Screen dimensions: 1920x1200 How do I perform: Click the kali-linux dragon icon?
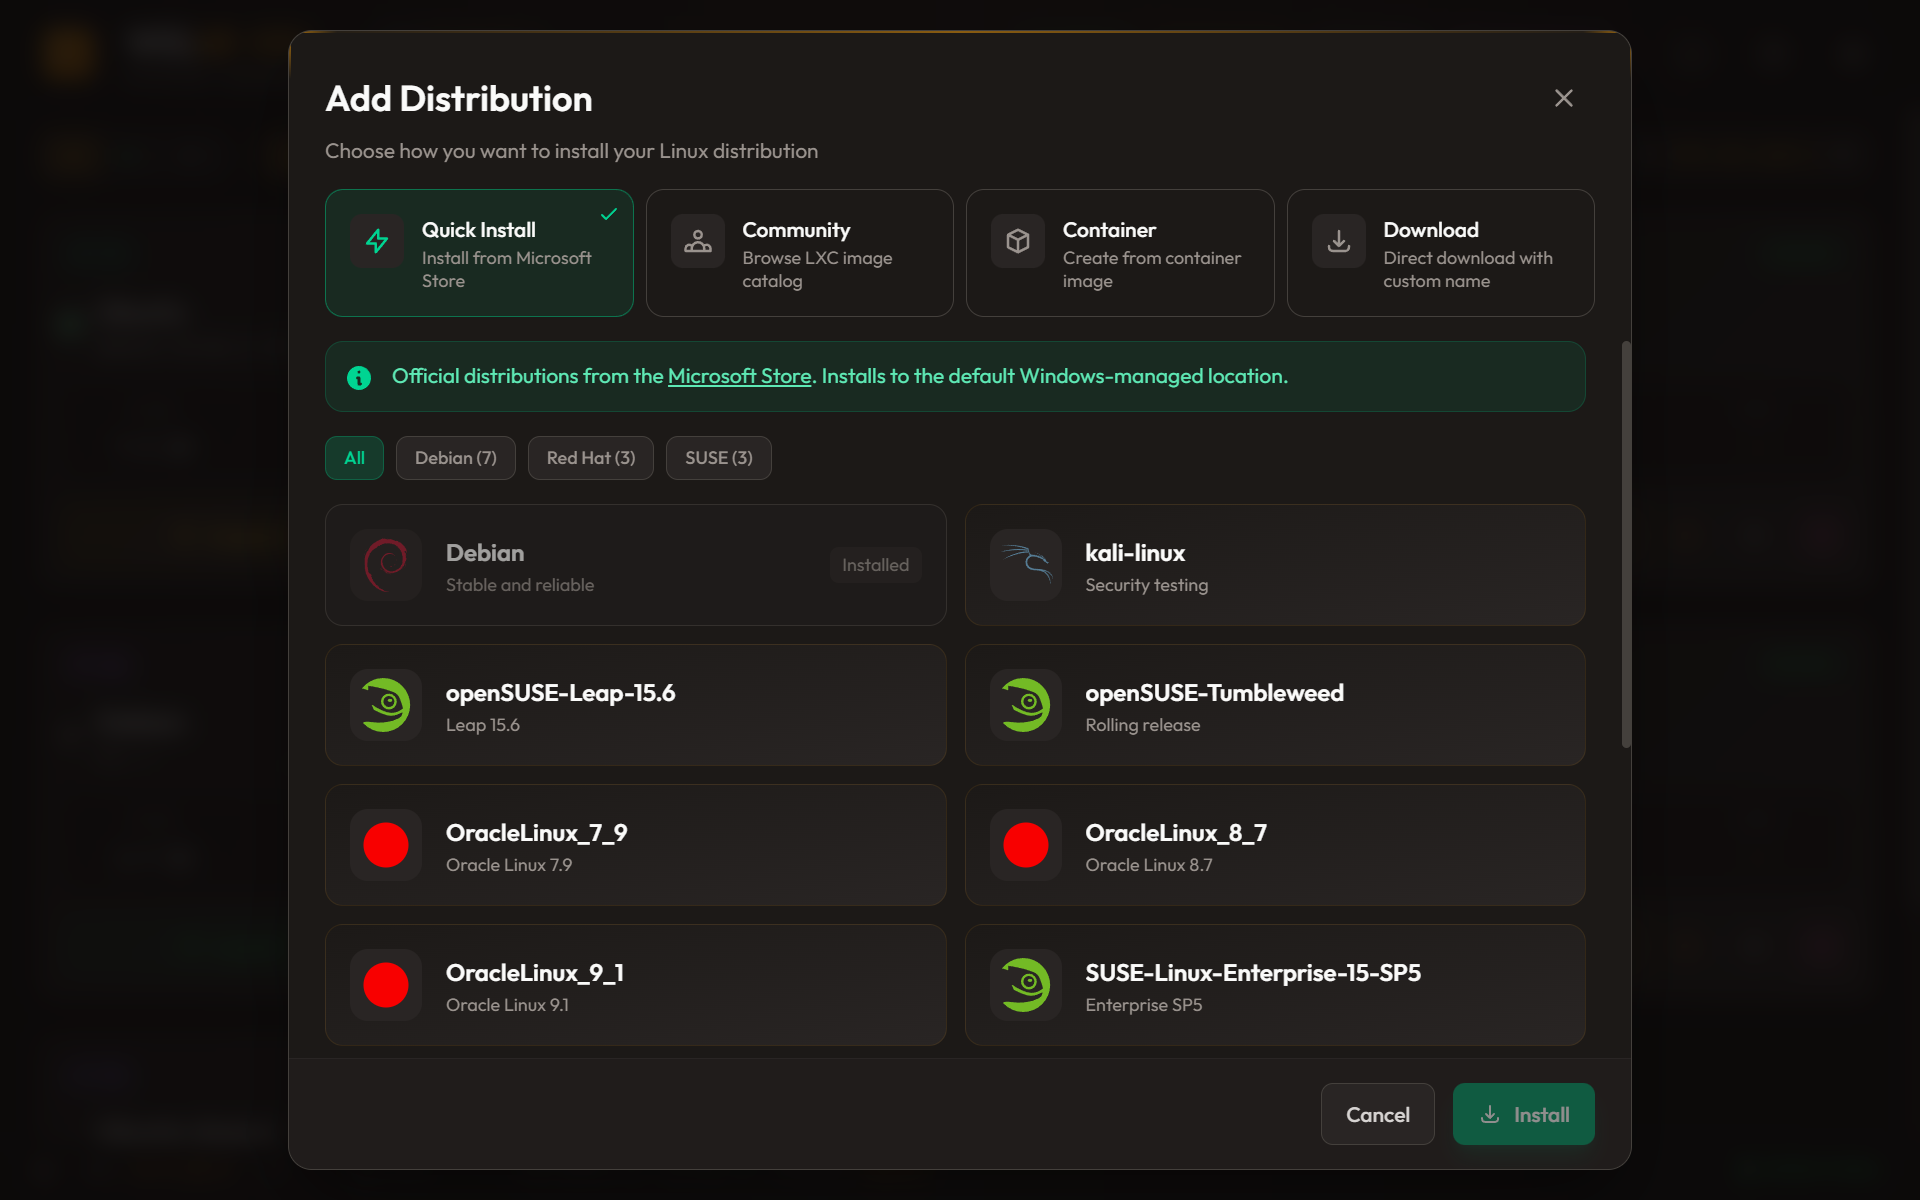tap(1025, 564)
